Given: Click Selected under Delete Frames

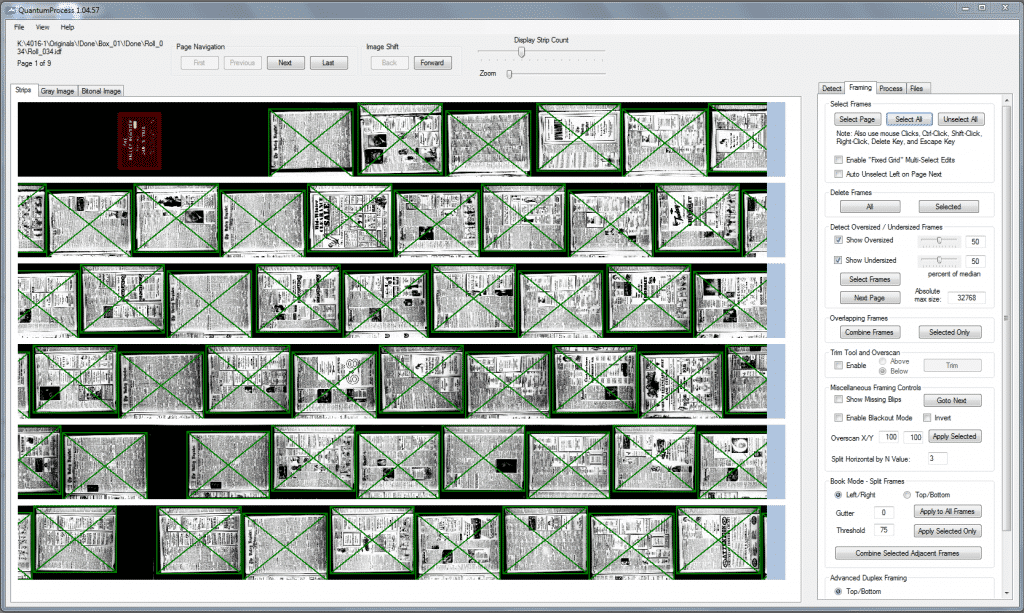Looking at the screenshot, I should pyautogui.click(x=948, y=206).
